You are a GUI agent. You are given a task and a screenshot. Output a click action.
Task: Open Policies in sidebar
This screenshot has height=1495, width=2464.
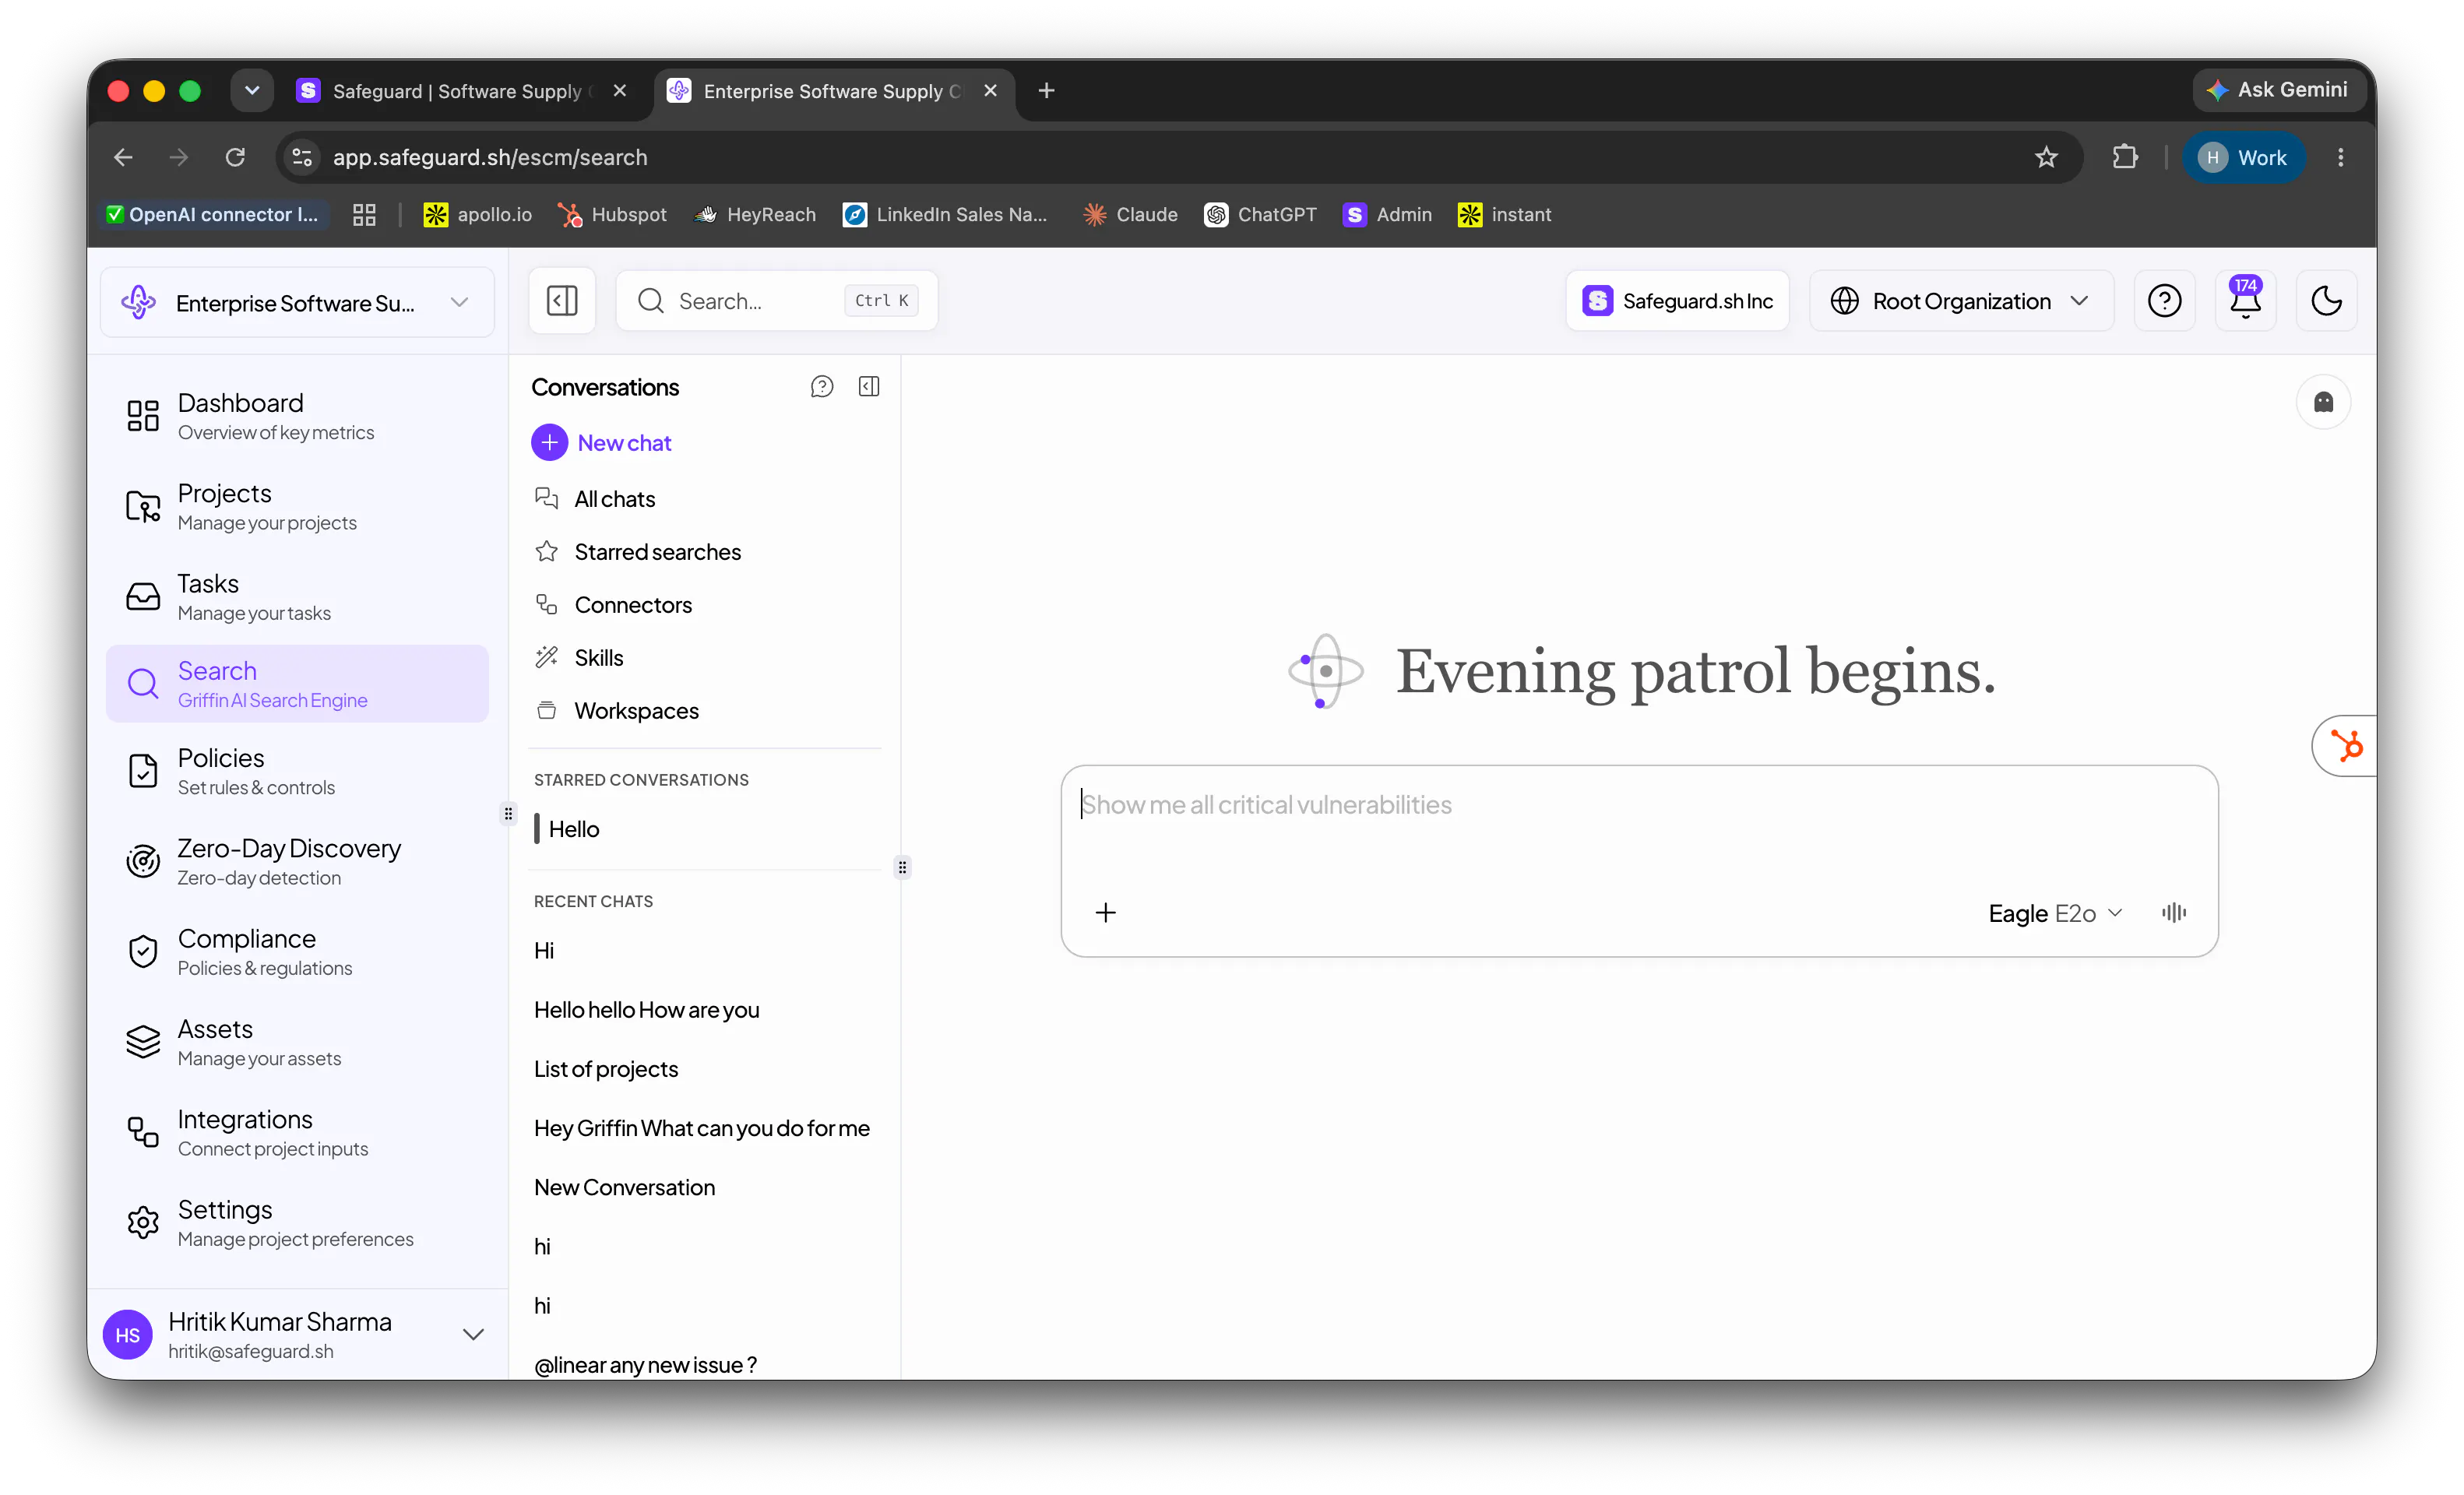click(297, 771)
